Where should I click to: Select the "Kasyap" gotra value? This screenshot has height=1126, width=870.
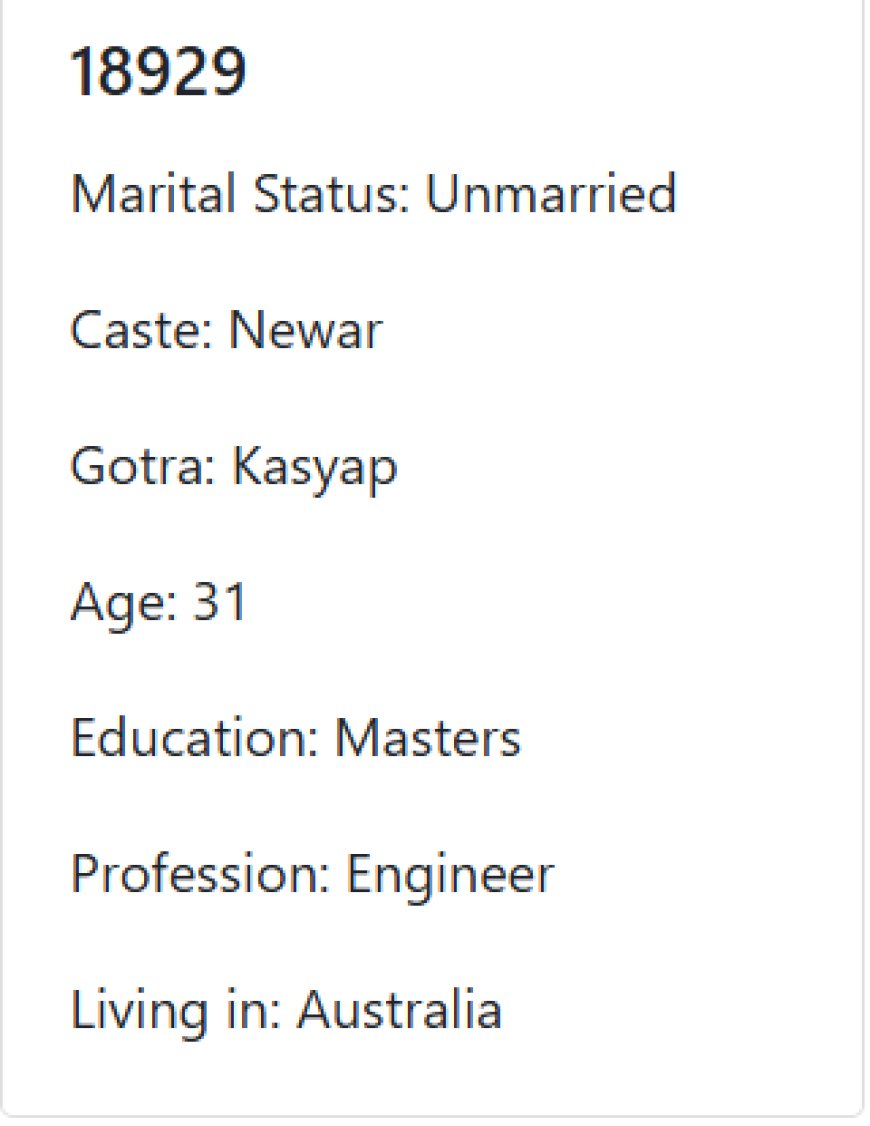(314, 469)
